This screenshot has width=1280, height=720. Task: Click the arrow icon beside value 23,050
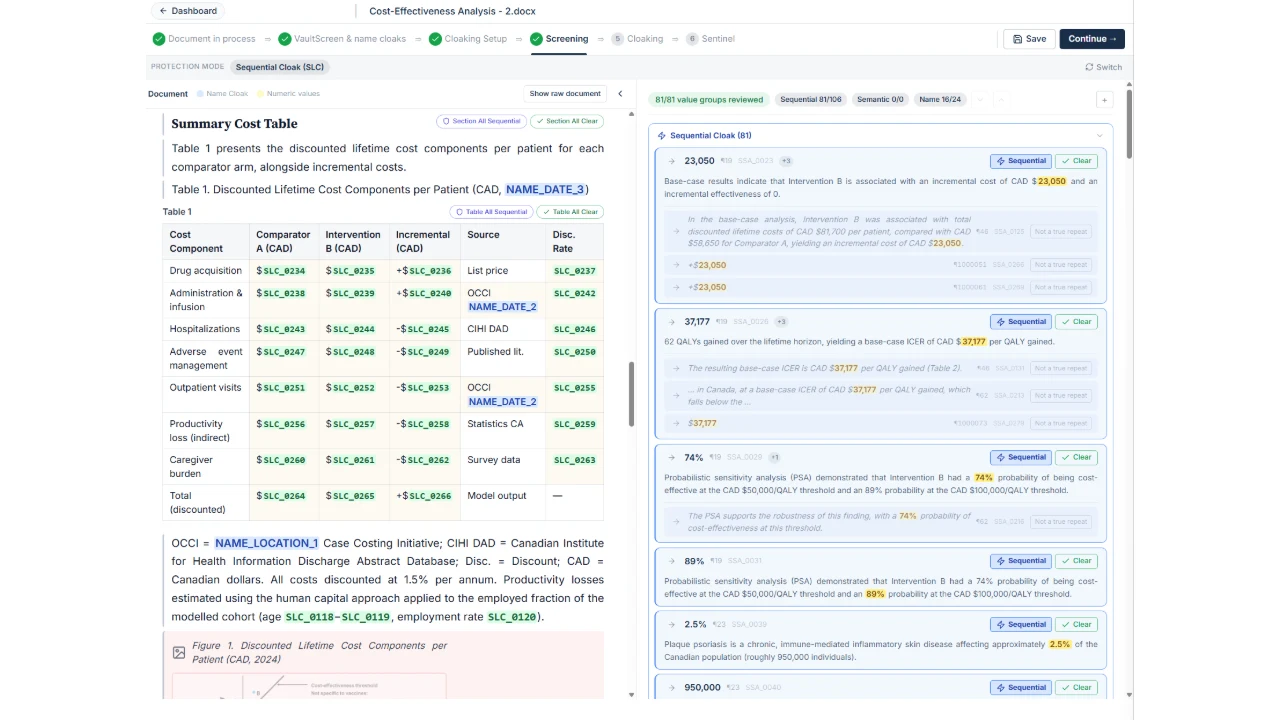click(x=672, y=161)
